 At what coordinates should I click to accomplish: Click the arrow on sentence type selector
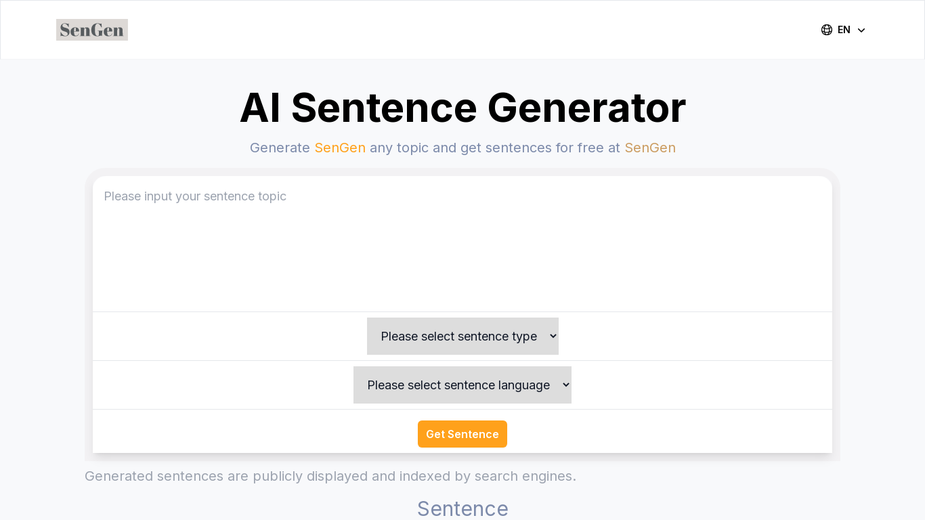pos(553,336)
